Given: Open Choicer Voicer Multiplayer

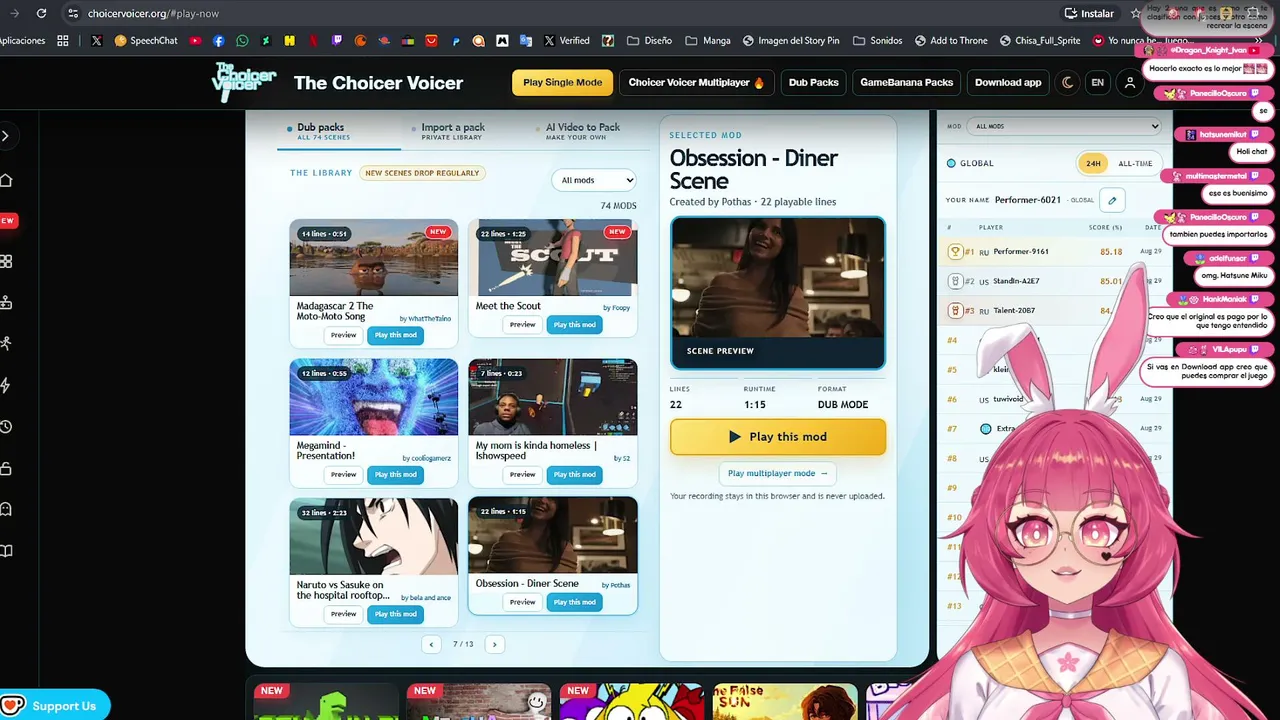Looking at the screenshot, I should (696, 82).
